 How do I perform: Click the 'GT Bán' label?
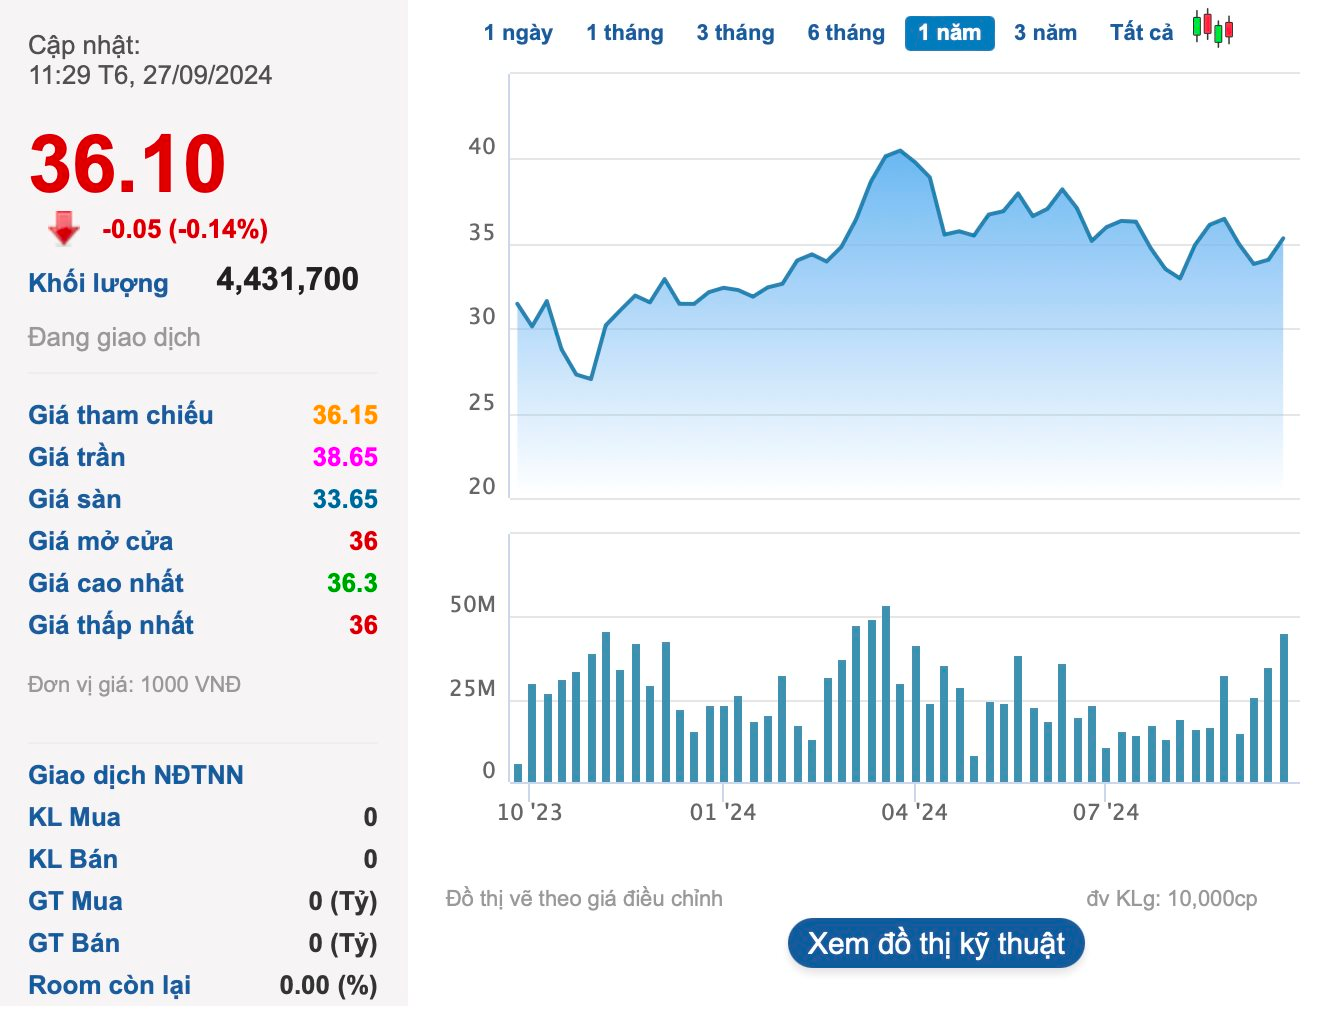[x=74, y=943]
